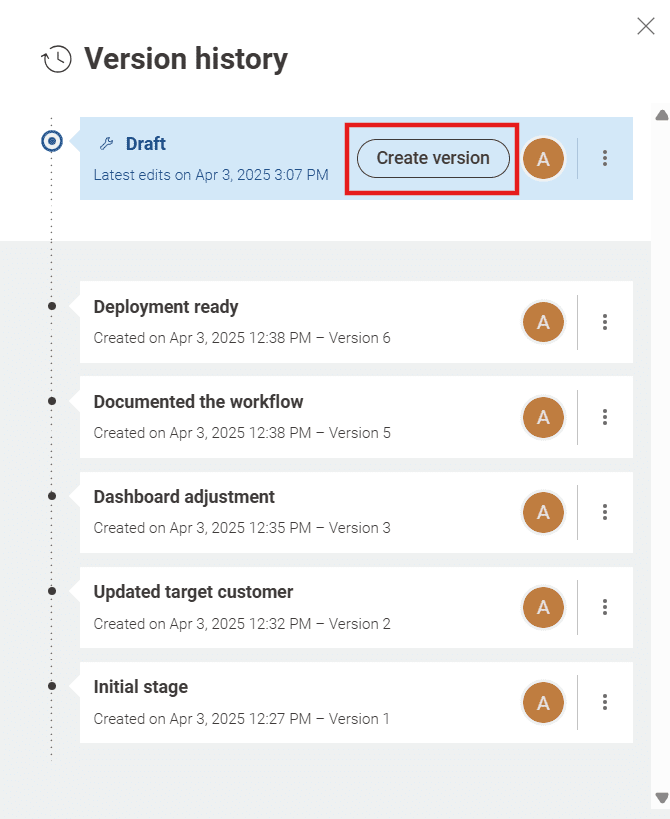Select the Documented the workflow title

pyautogui.click(x=198, y=402)
